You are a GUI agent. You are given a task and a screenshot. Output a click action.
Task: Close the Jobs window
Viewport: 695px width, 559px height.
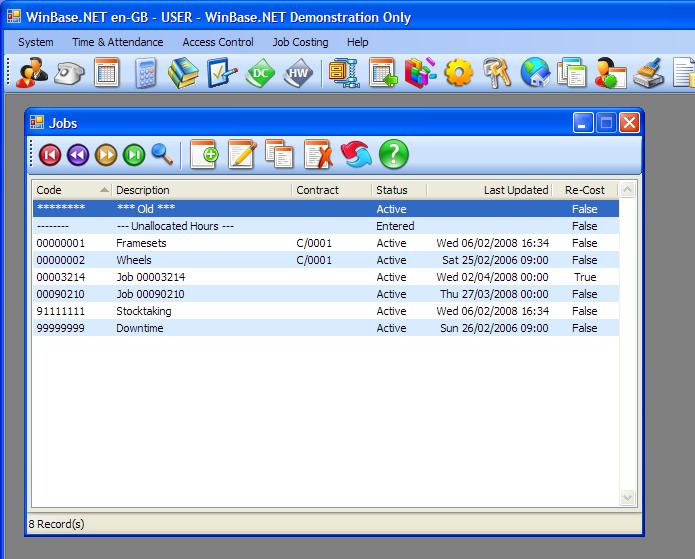[629, 123]
